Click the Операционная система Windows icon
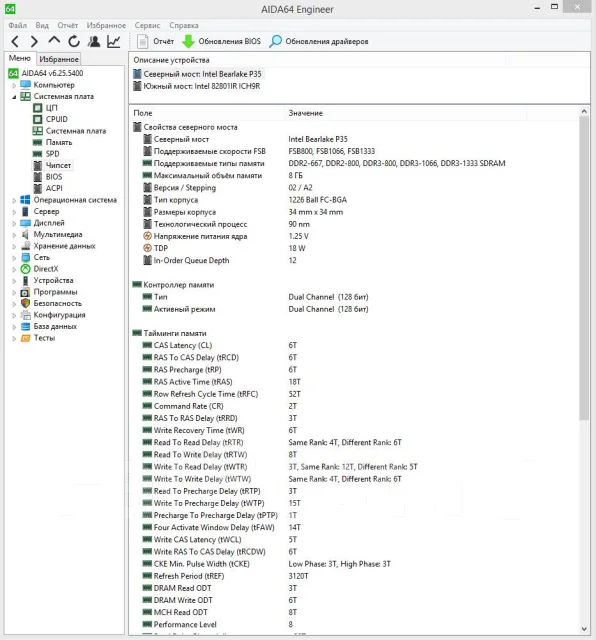596x640 pixels. (25, 200)
